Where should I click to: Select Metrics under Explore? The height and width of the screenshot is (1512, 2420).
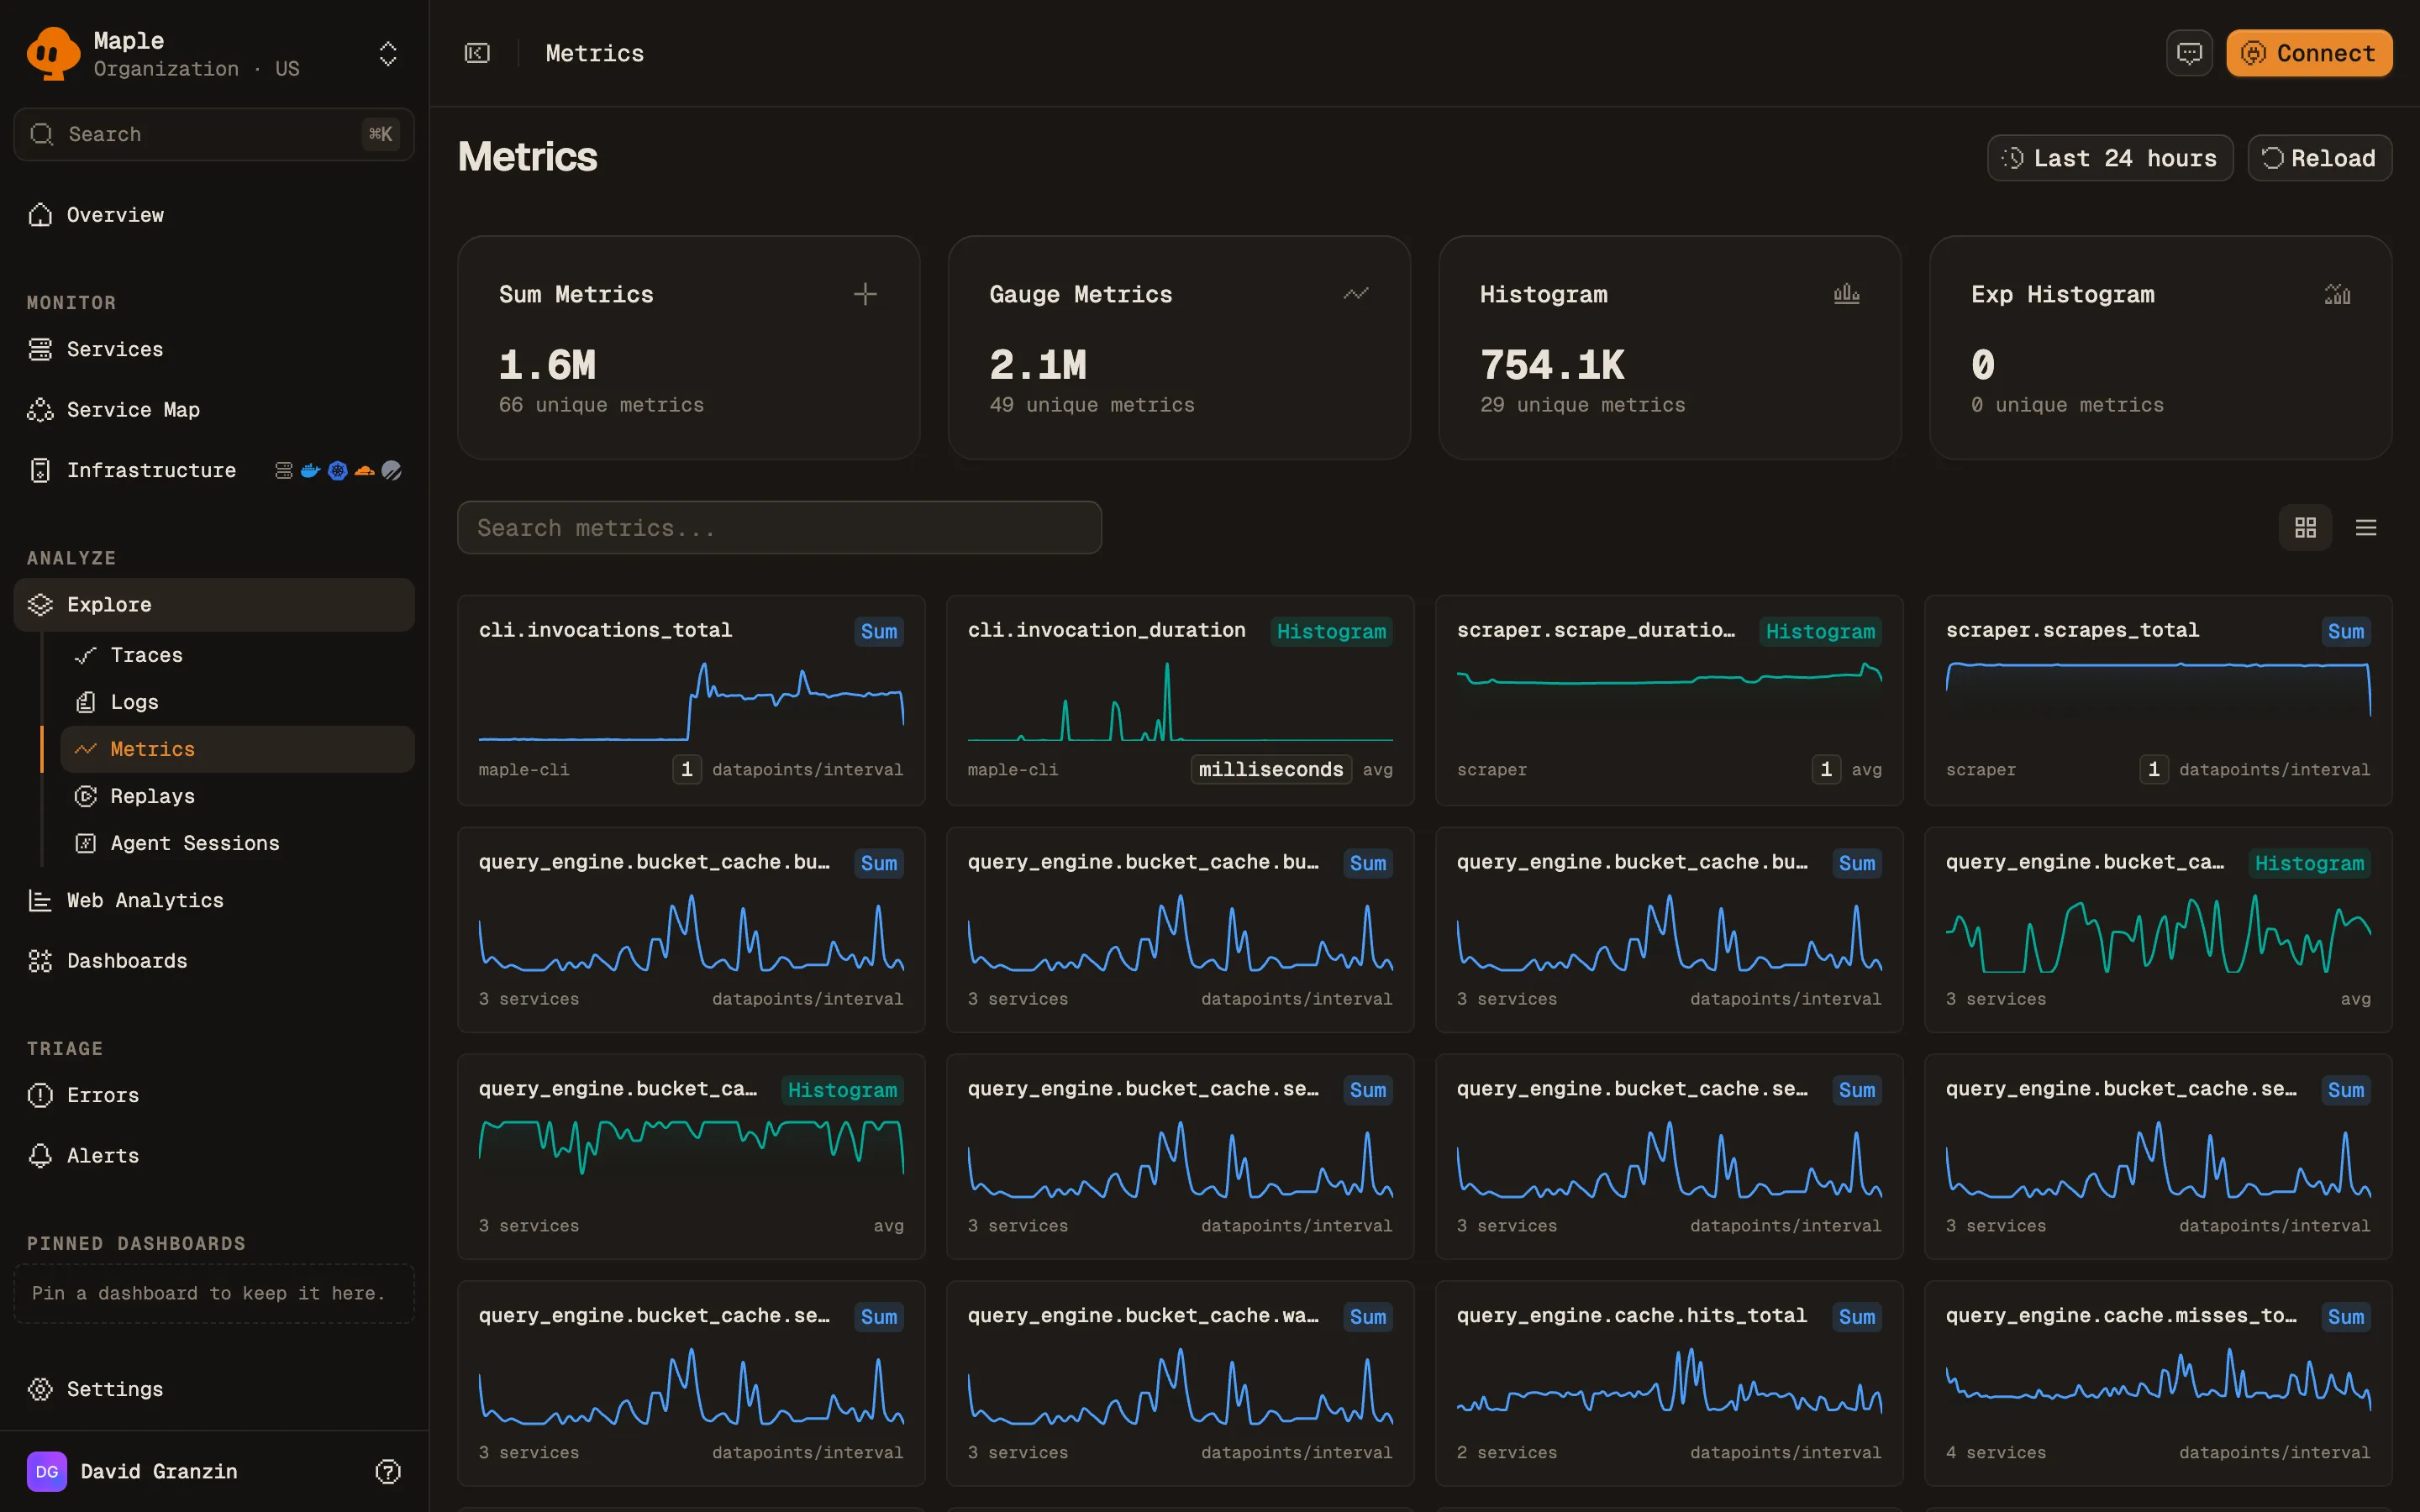(x=238, y=749)
